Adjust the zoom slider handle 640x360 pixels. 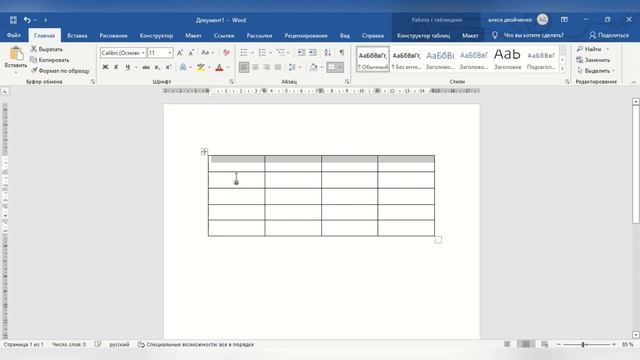tap(584, 344)
